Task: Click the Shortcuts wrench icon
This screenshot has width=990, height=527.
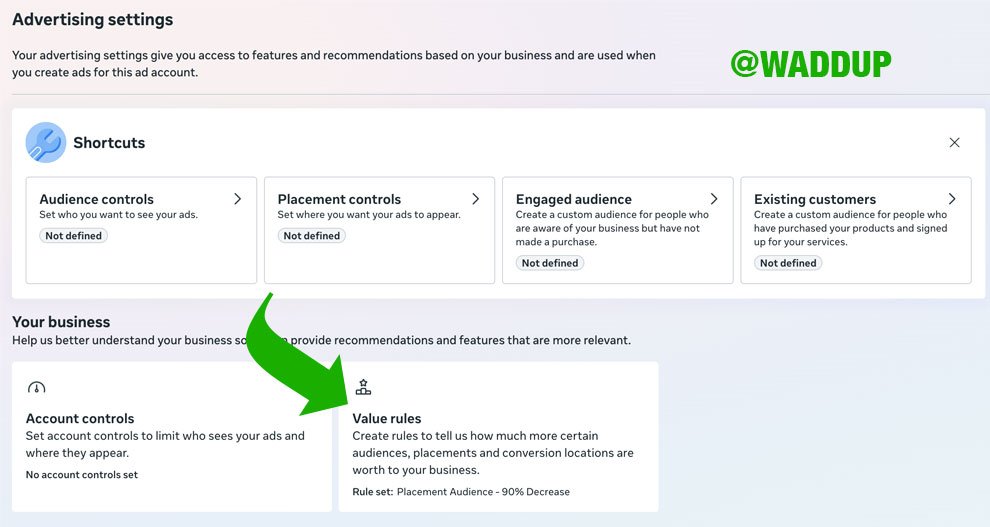Action: [45, 143]
